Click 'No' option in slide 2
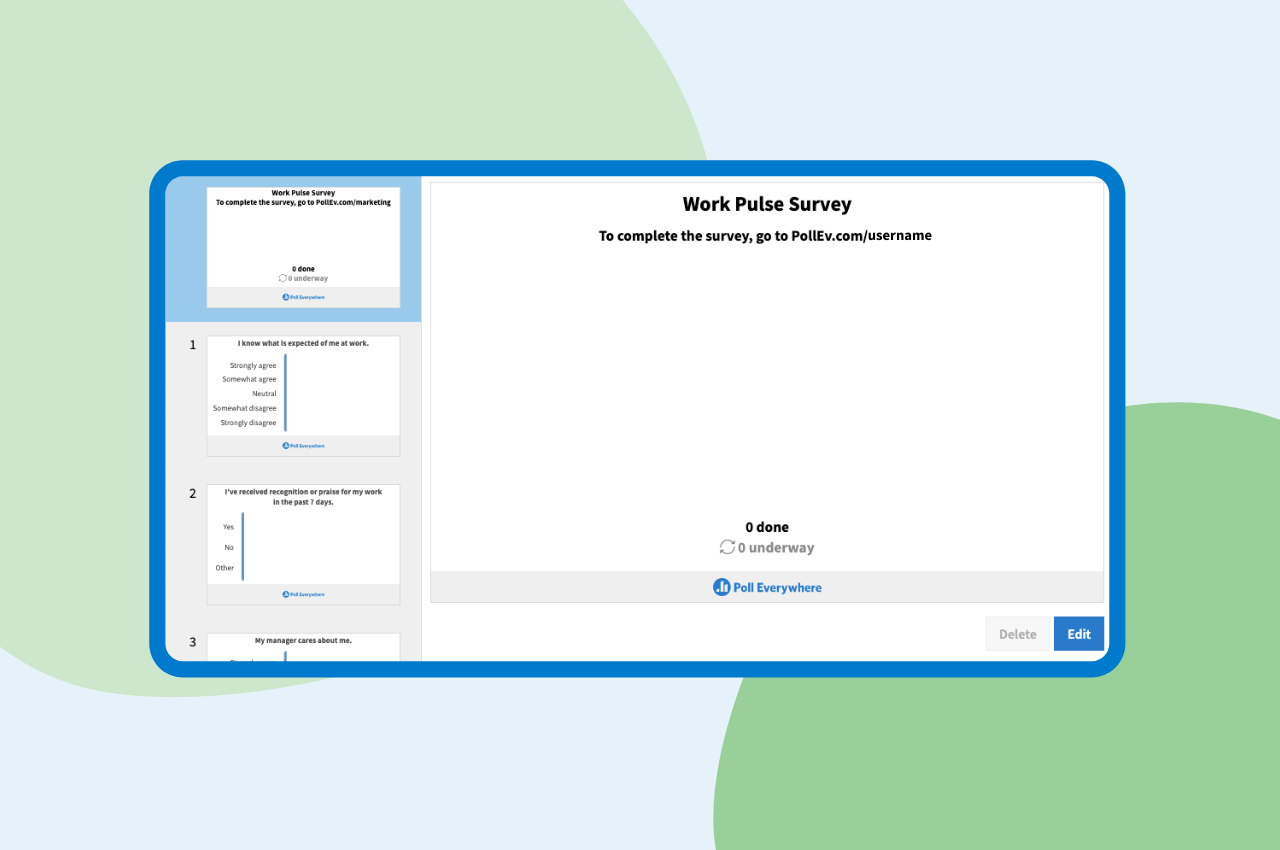The width and height of the screenshot is (1280, 850). tap(229, 548)
